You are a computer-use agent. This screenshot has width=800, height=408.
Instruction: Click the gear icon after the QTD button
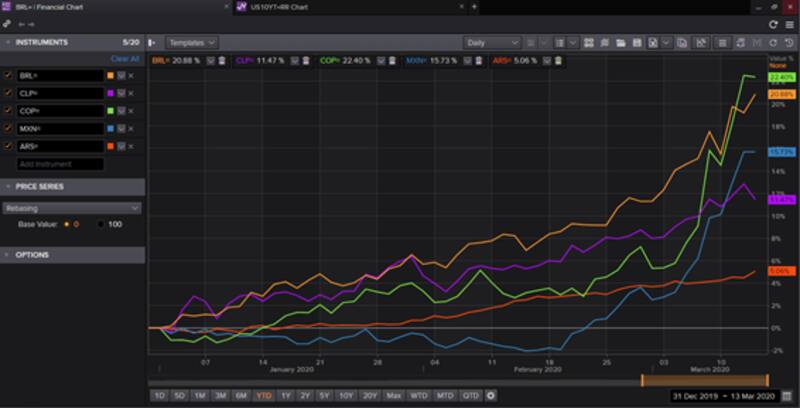click(x=490, y=395)
